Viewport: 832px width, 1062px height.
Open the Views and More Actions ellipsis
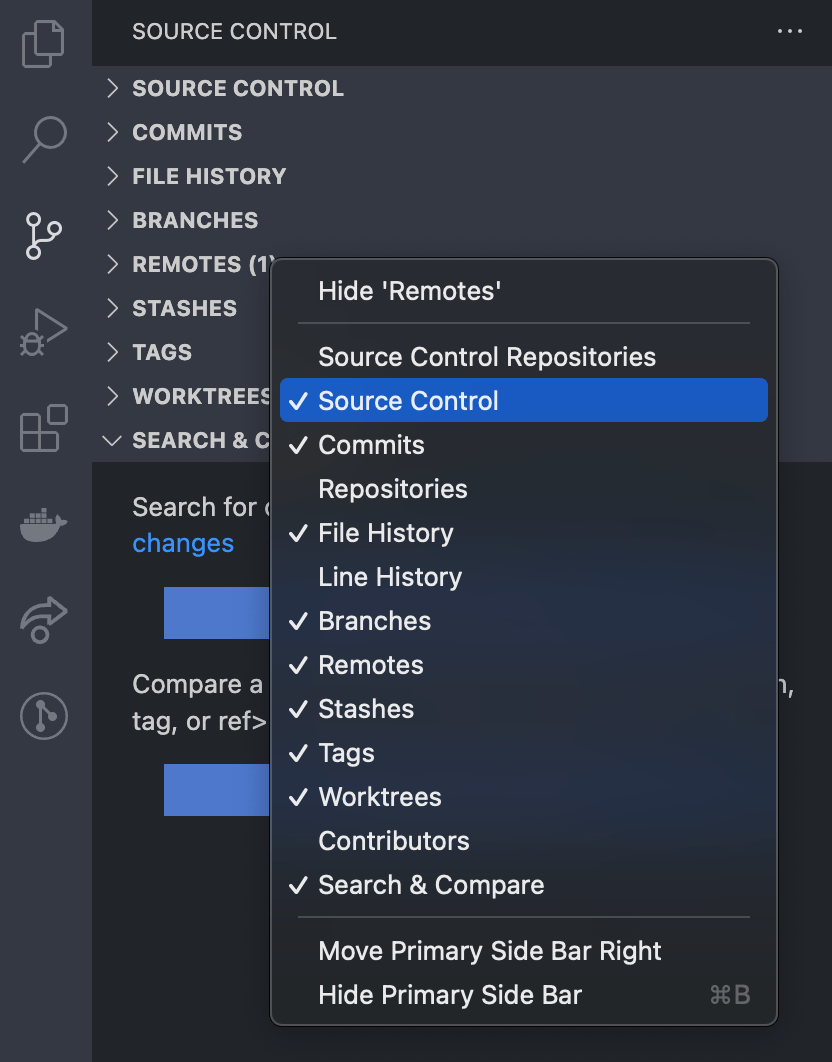pyautogui.click(x=790, y=31)
